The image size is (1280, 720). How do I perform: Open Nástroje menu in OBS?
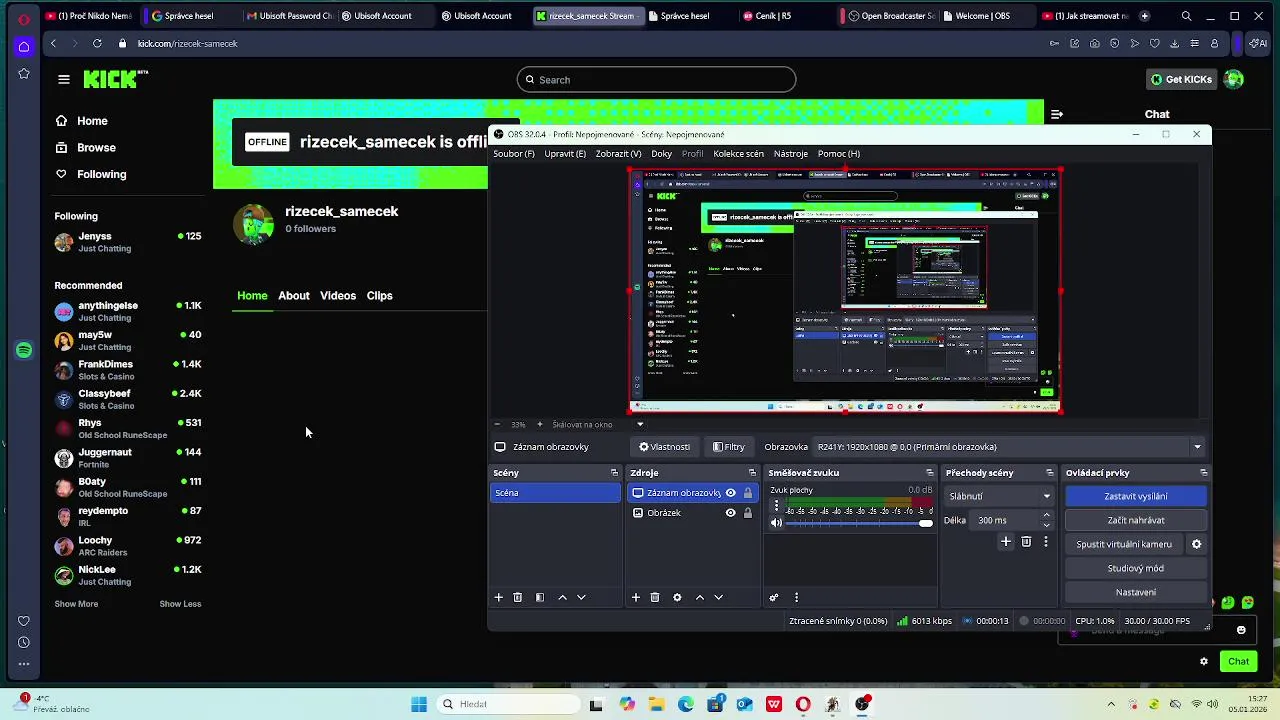(791, 154)
